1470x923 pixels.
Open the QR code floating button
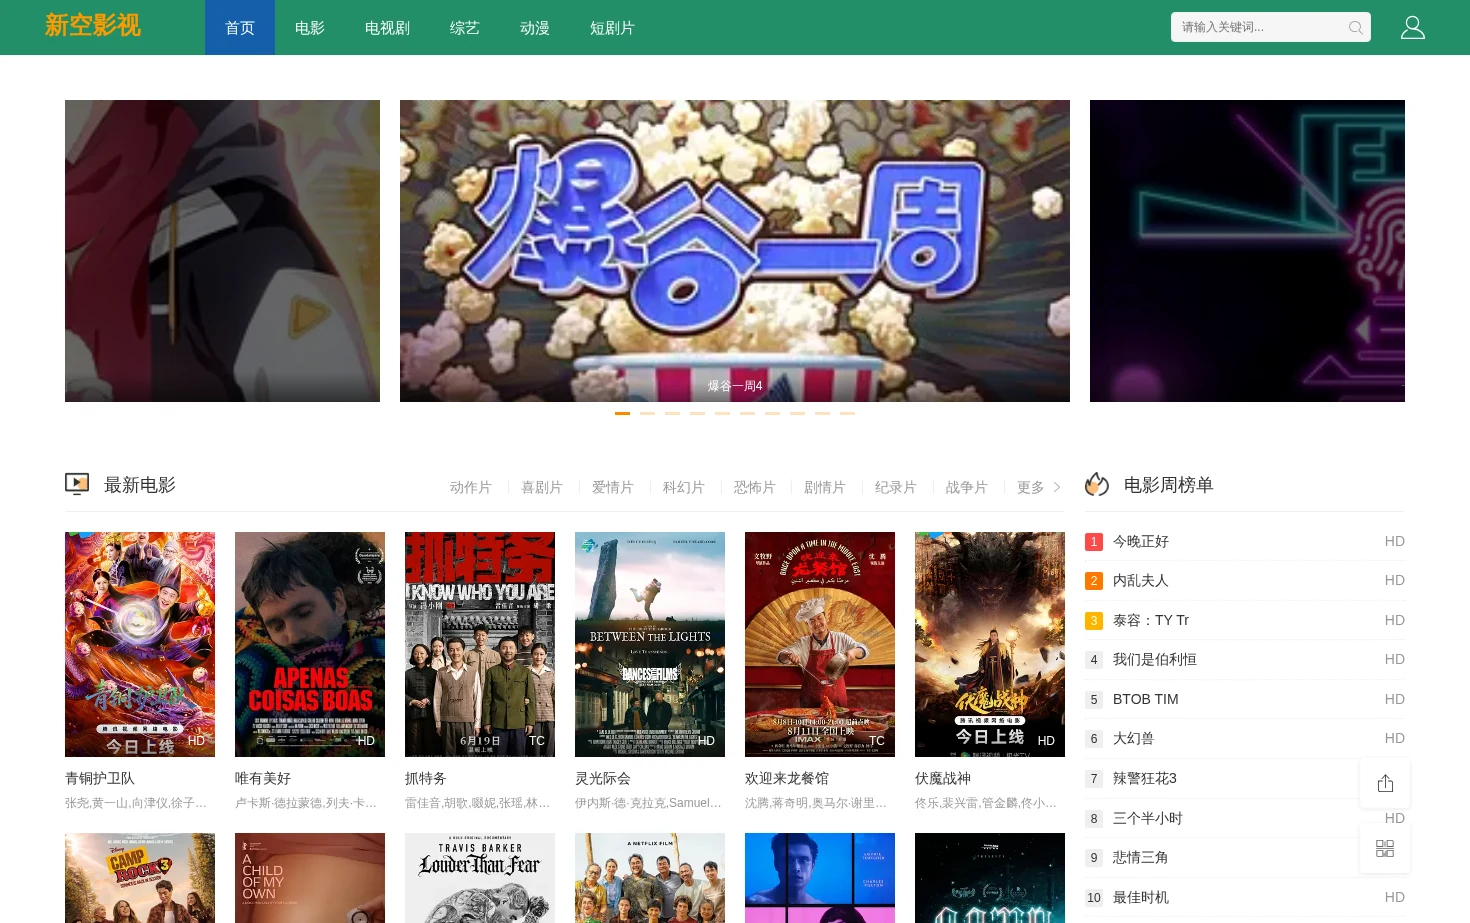[1385, 848]
